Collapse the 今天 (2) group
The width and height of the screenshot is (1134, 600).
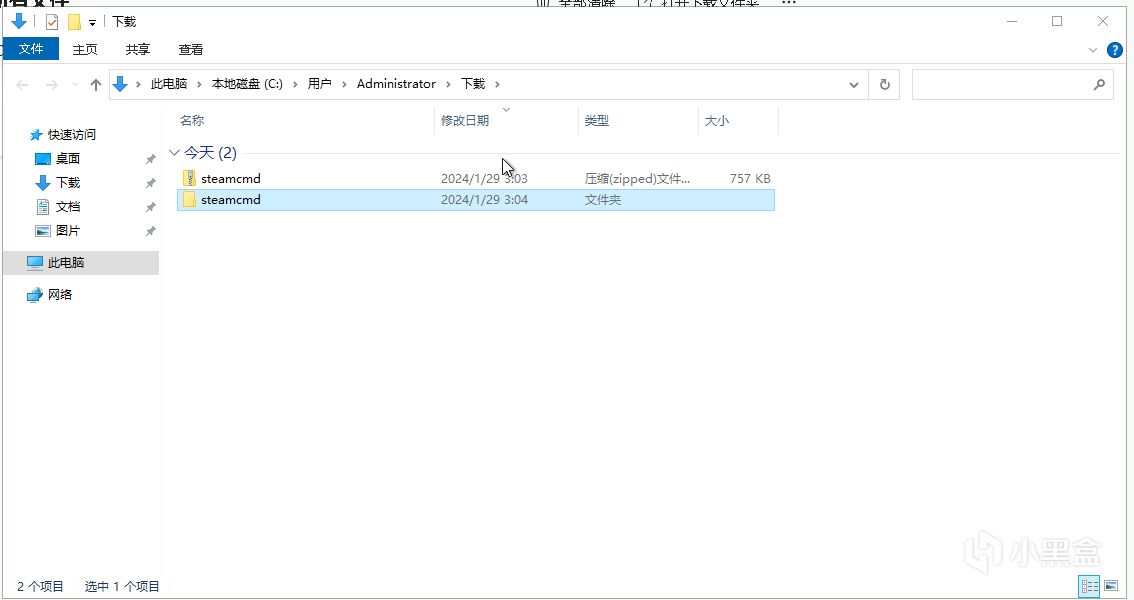(174, 153)
